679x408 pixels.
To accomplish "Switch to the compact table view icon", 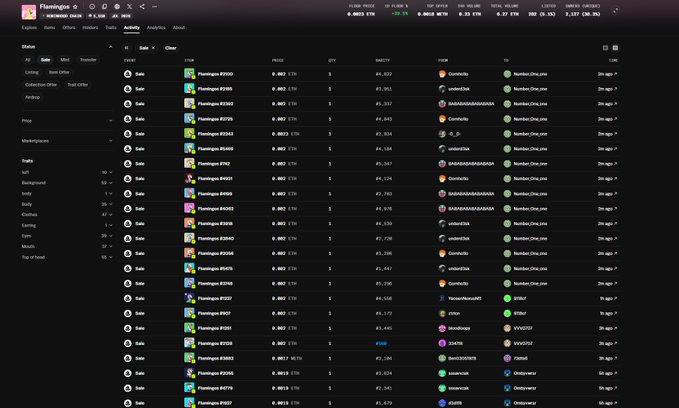I will [605, 48].
